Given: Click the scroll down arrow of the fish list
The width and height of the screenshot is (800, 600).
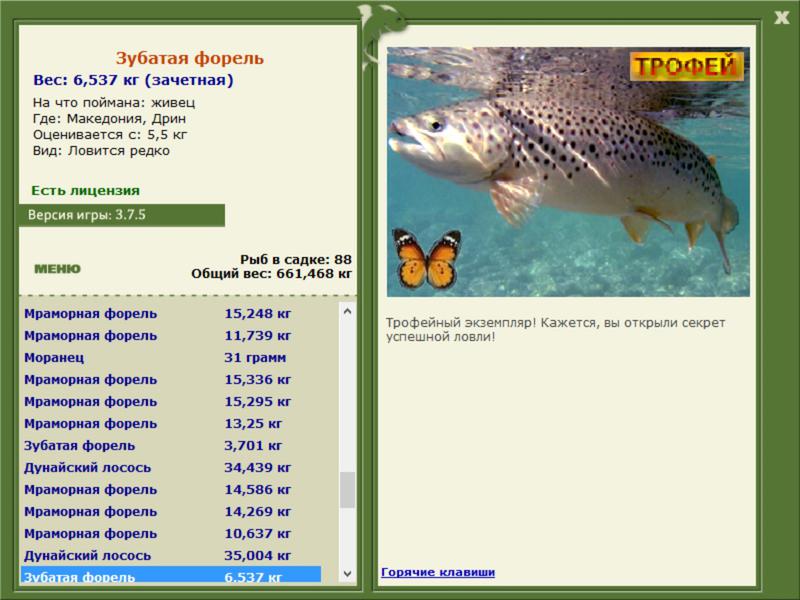Looking at the screenshot, I should pyautogui.click(x=347, y=573).
